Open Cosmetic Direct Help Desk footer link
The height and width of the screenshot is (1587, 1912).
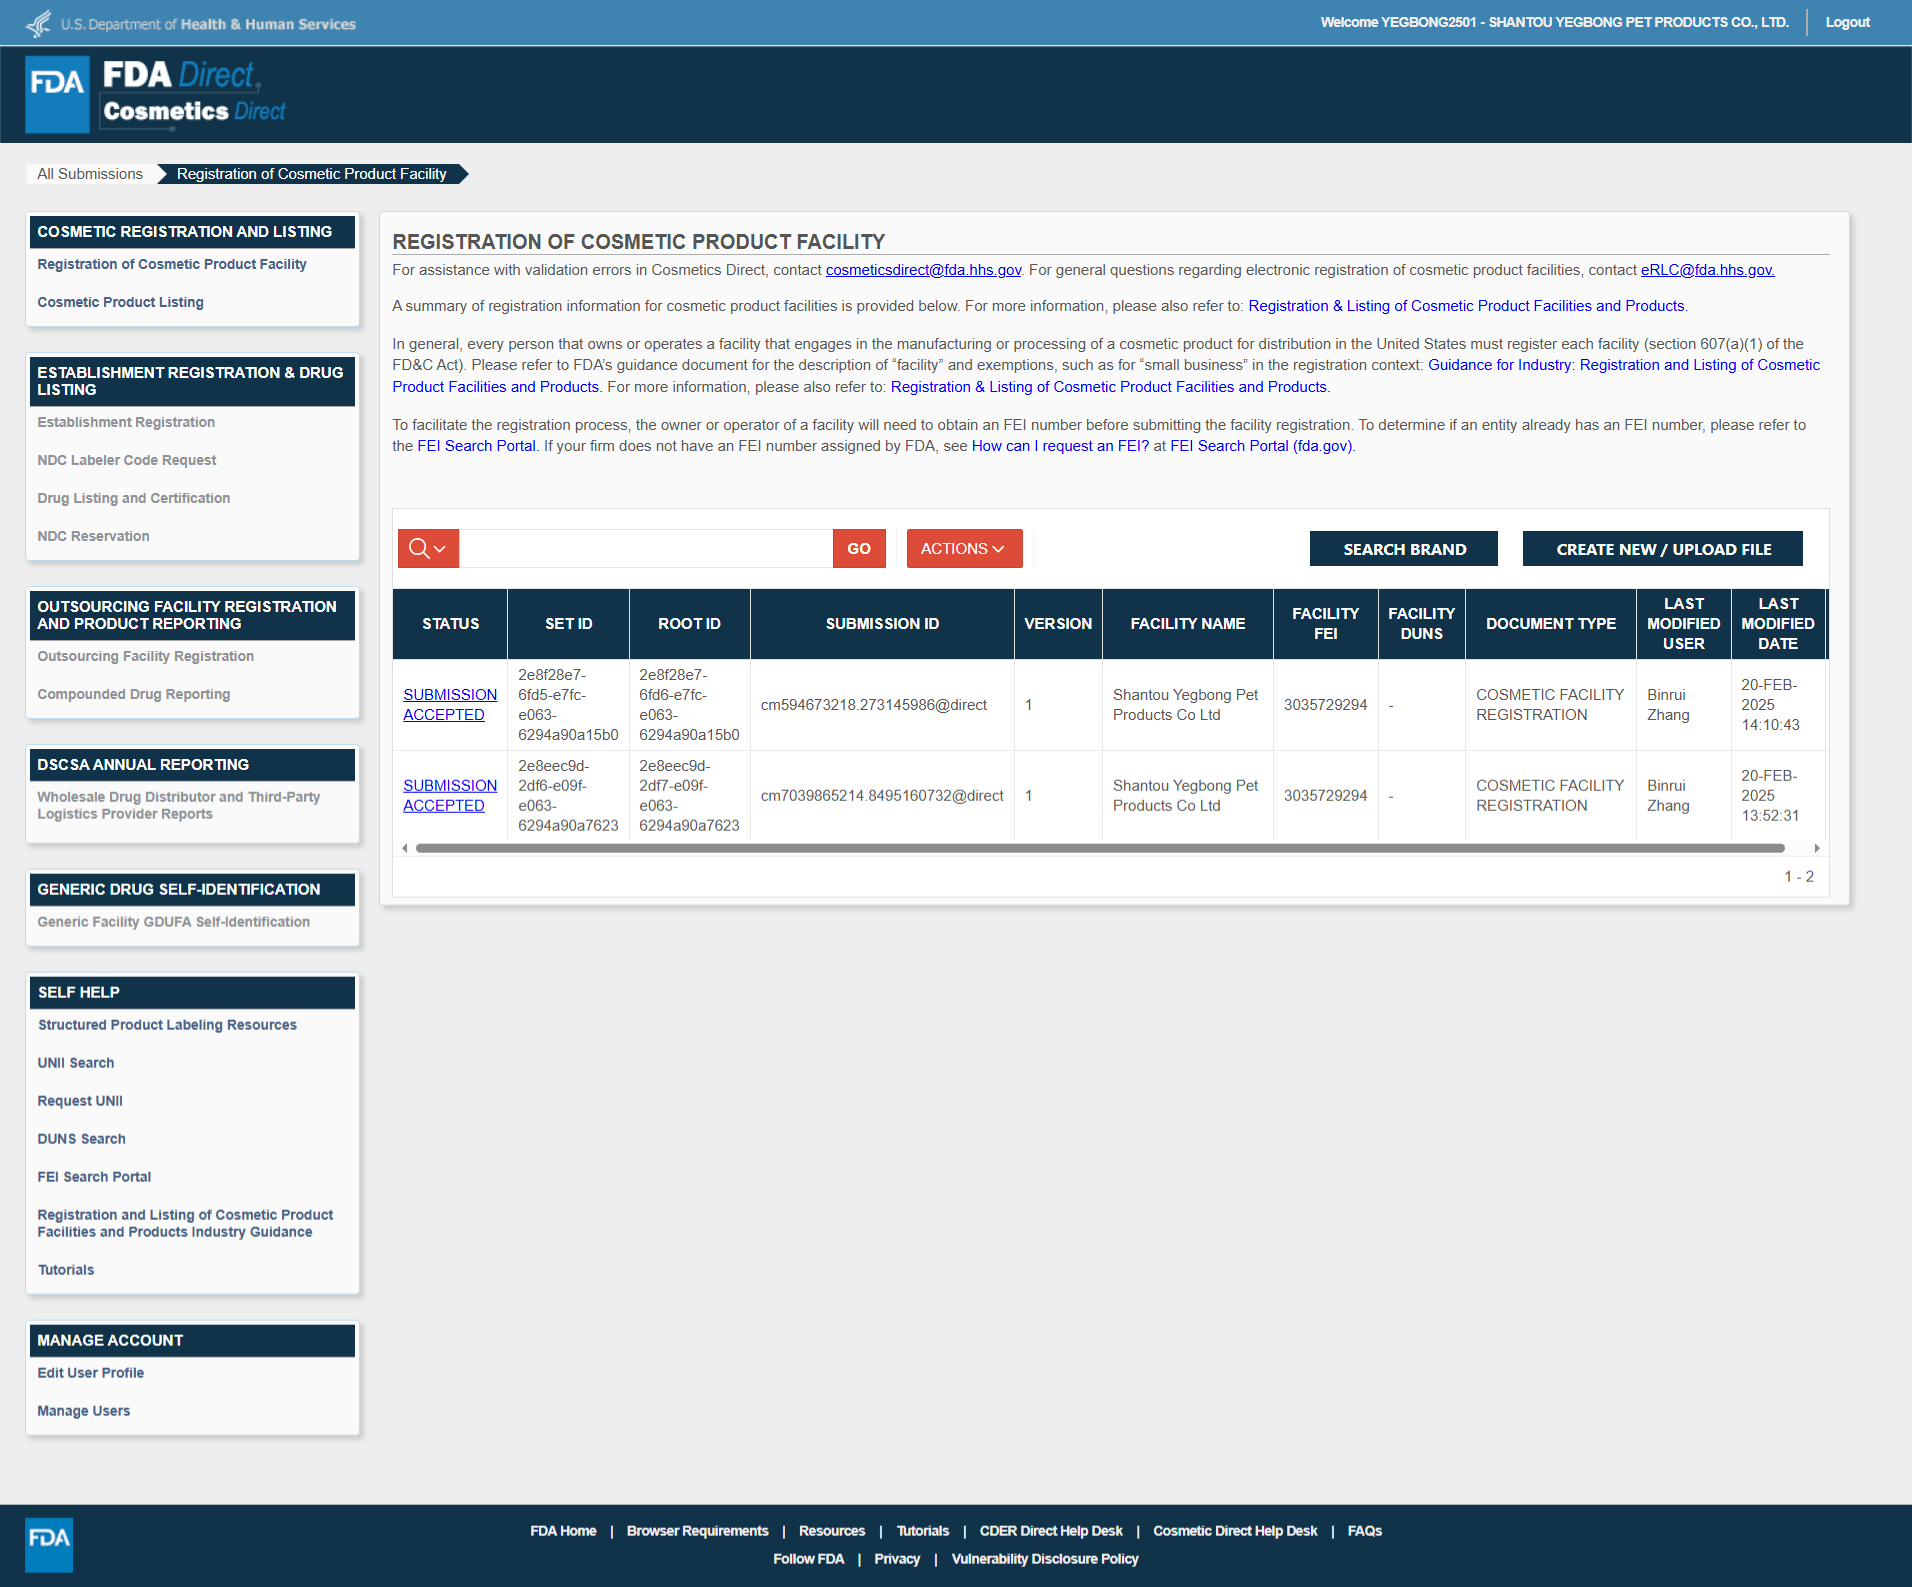click(x=1235, y=1531)
